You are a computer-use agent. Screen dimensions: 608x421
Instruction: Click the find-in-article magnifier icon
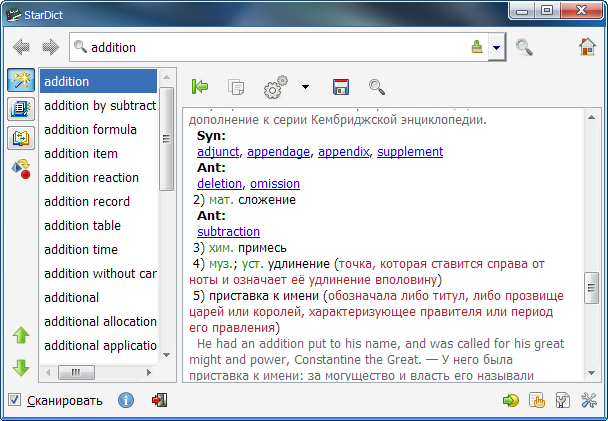click(x=377, y=88)
